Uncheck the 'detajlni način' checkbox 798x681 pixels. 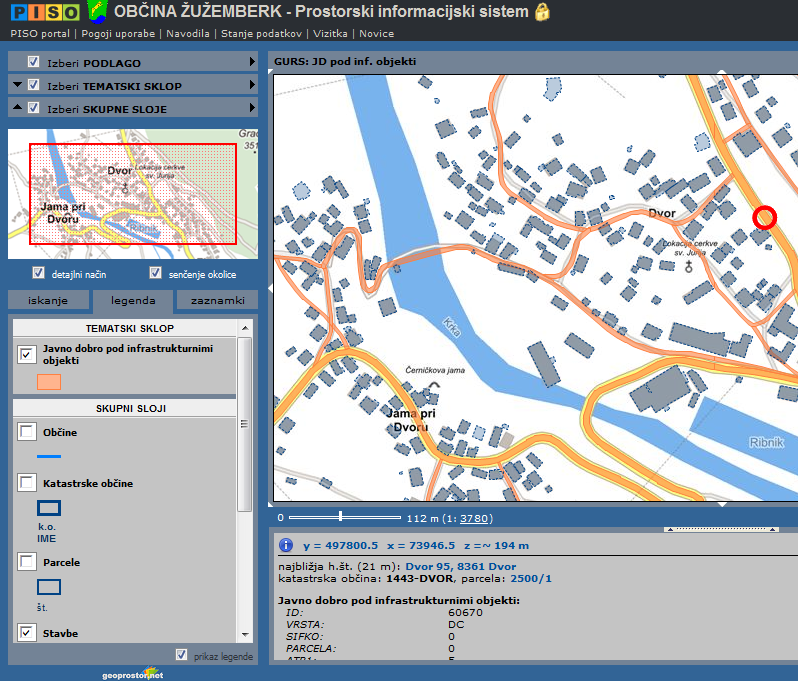(x=39, y=273)
